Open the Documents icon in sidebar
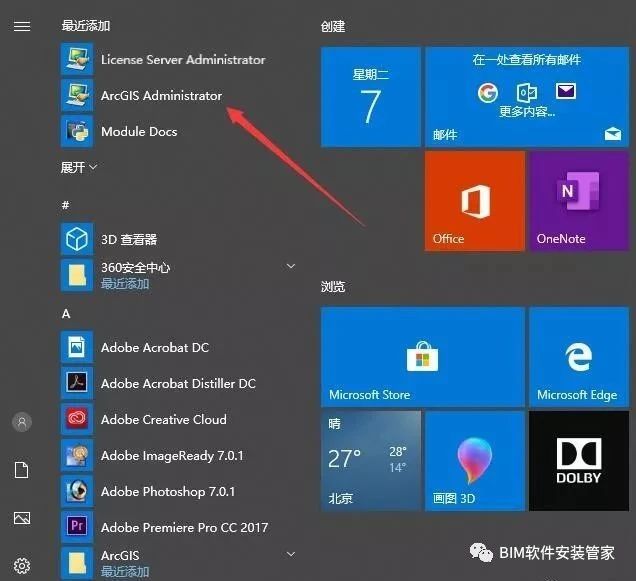636x581 pixels. point(21,470)
